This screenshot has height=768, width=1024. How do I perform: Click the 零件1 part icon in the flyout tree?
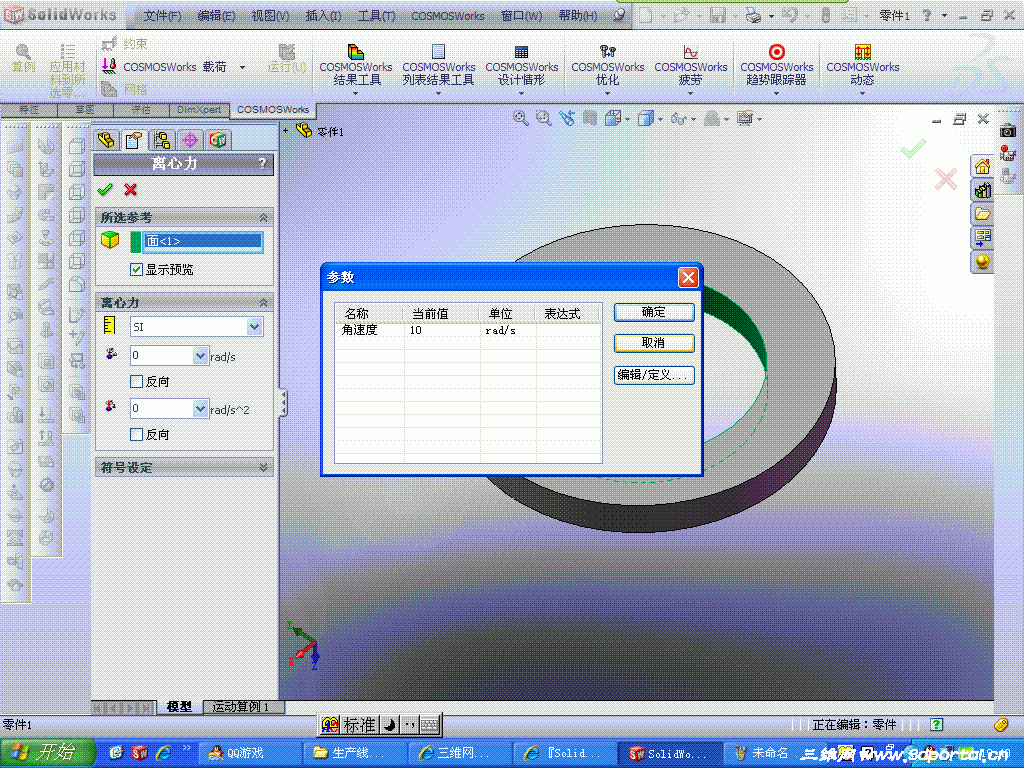pos(304,130)
